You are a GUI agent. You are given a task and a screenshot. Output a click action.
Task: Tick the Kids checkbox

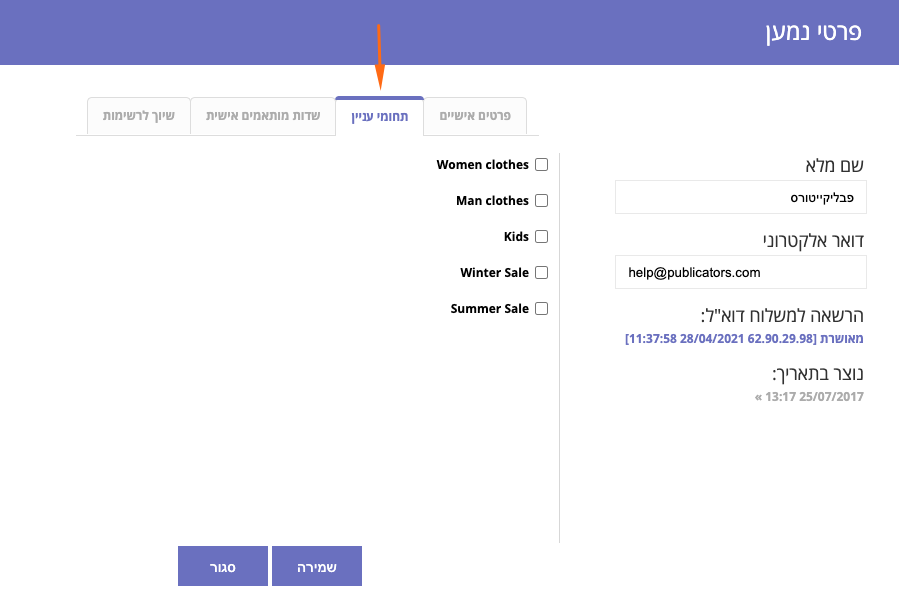tap(541, 237)
